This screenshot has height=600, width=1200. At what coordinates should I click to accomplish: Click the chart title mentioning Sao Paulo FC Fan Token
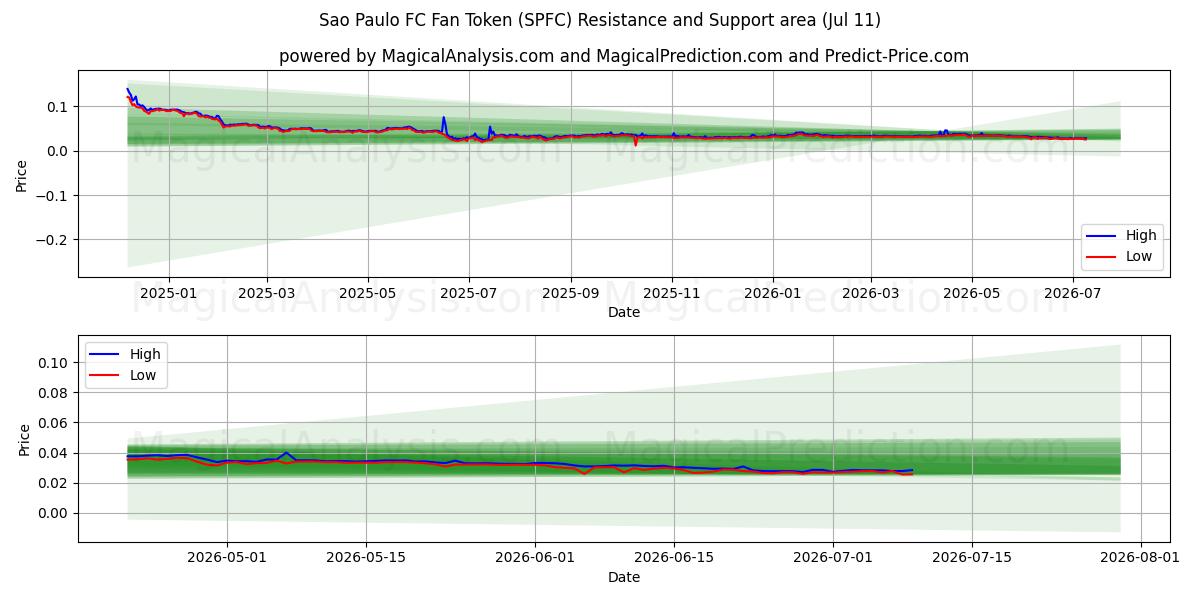pos(600,20)
